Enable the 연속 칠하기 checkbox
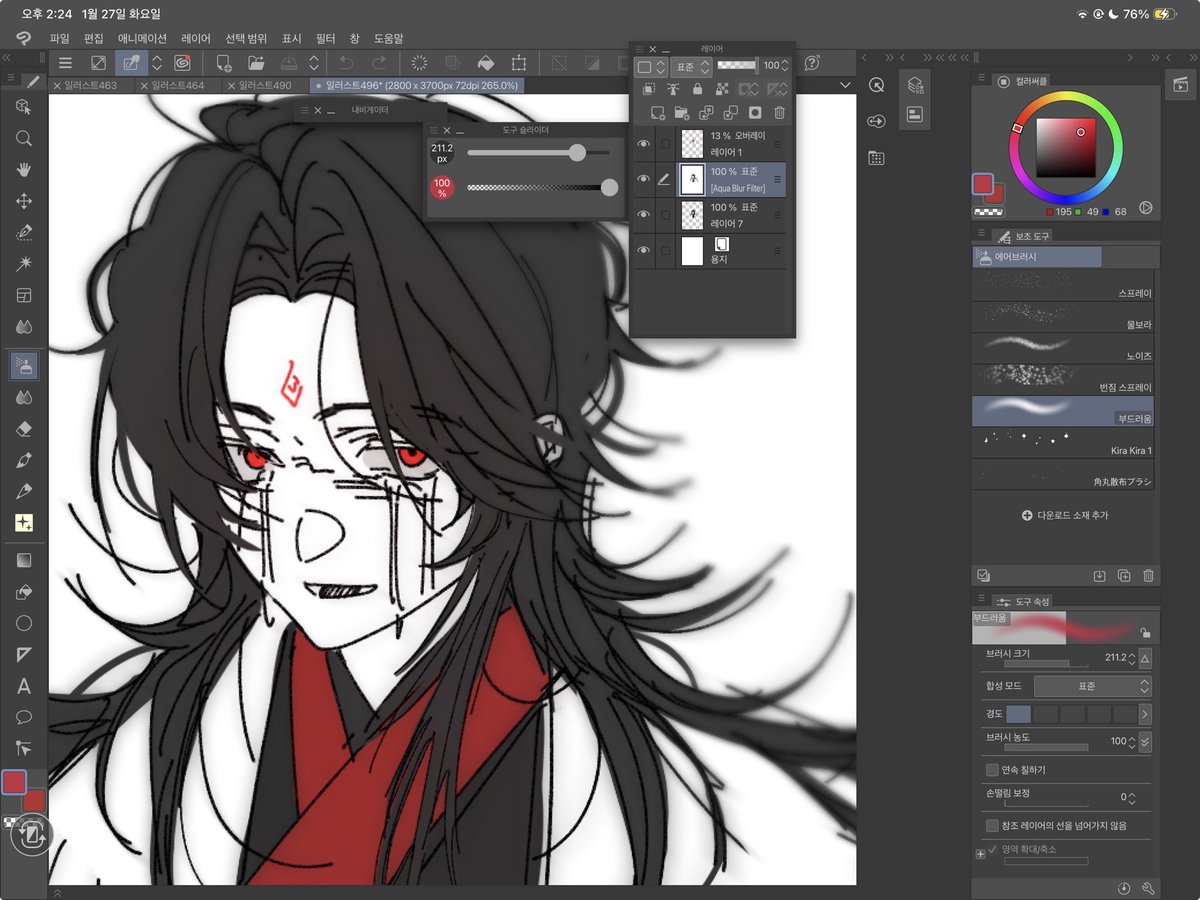Screen dimensions: 1200x900 [992, 770]
